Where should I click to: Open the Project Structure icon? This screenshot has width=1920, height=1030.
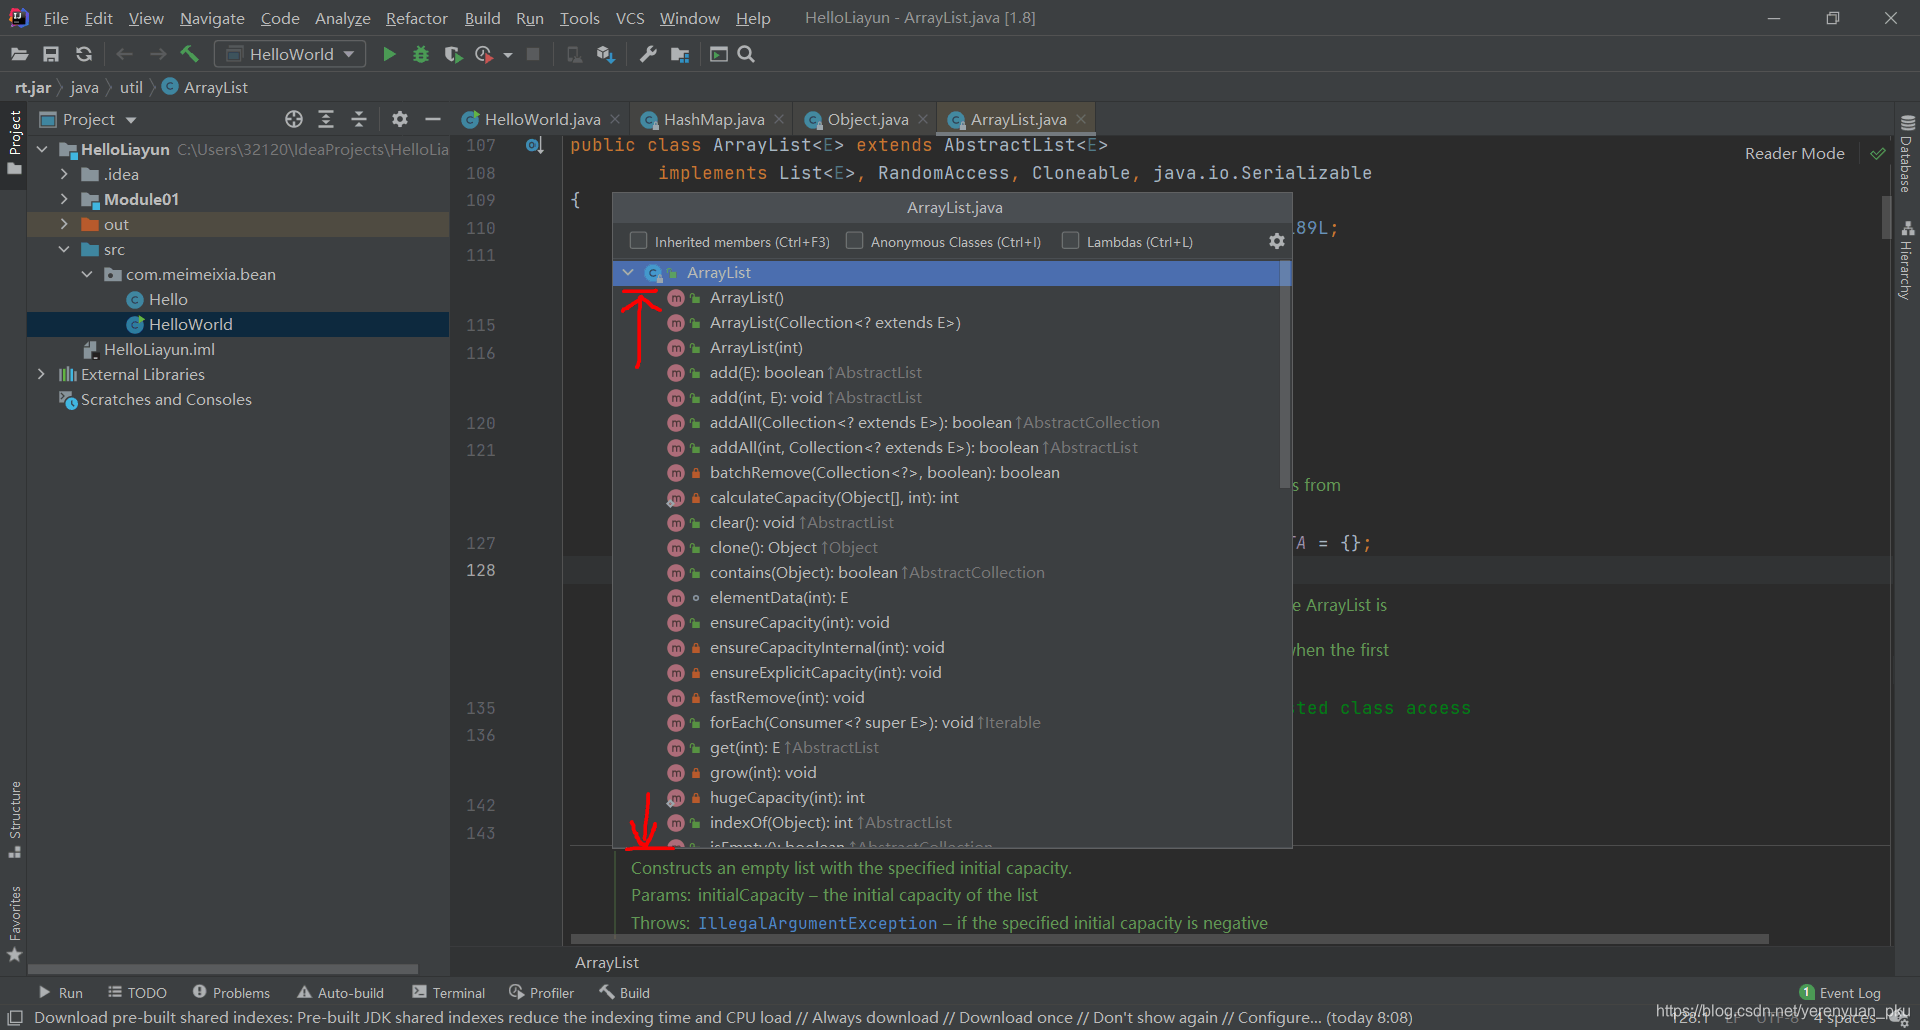click(680, 54)
